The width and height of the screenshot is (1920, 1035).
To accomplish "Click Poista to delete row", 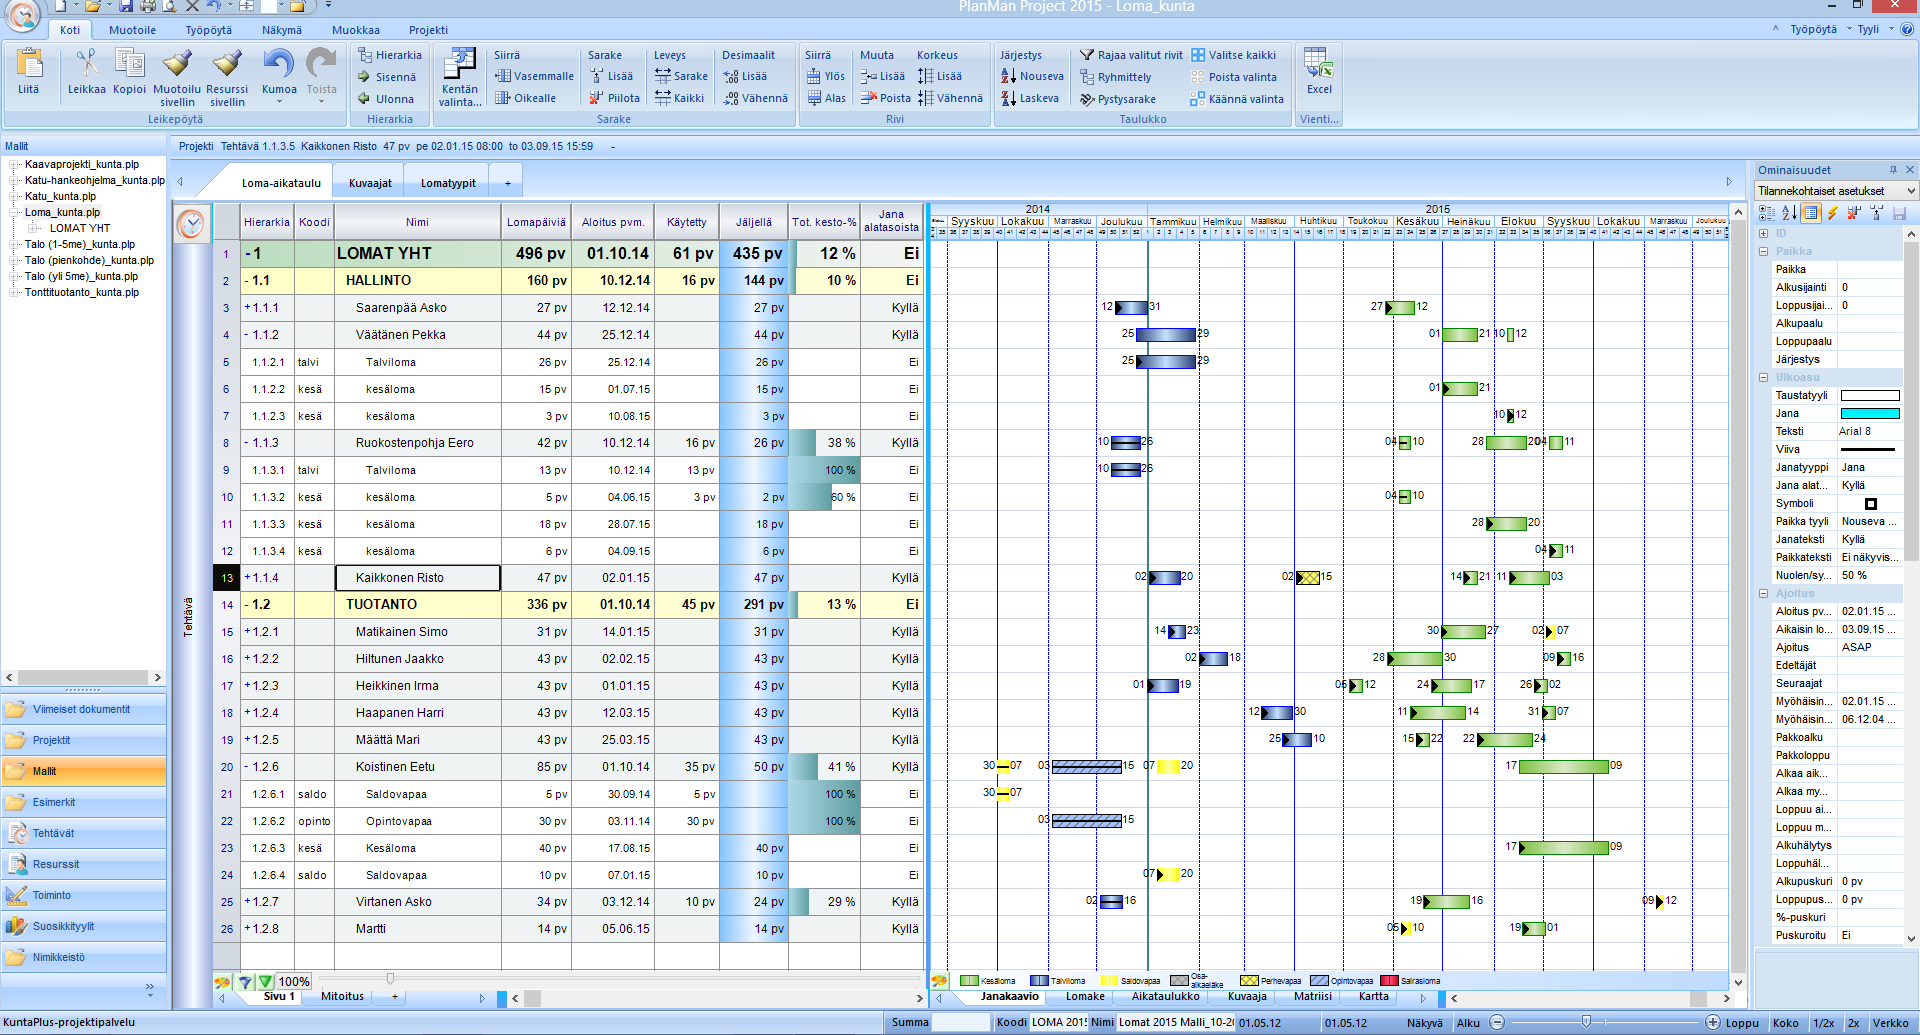I will tap(886, 98).
